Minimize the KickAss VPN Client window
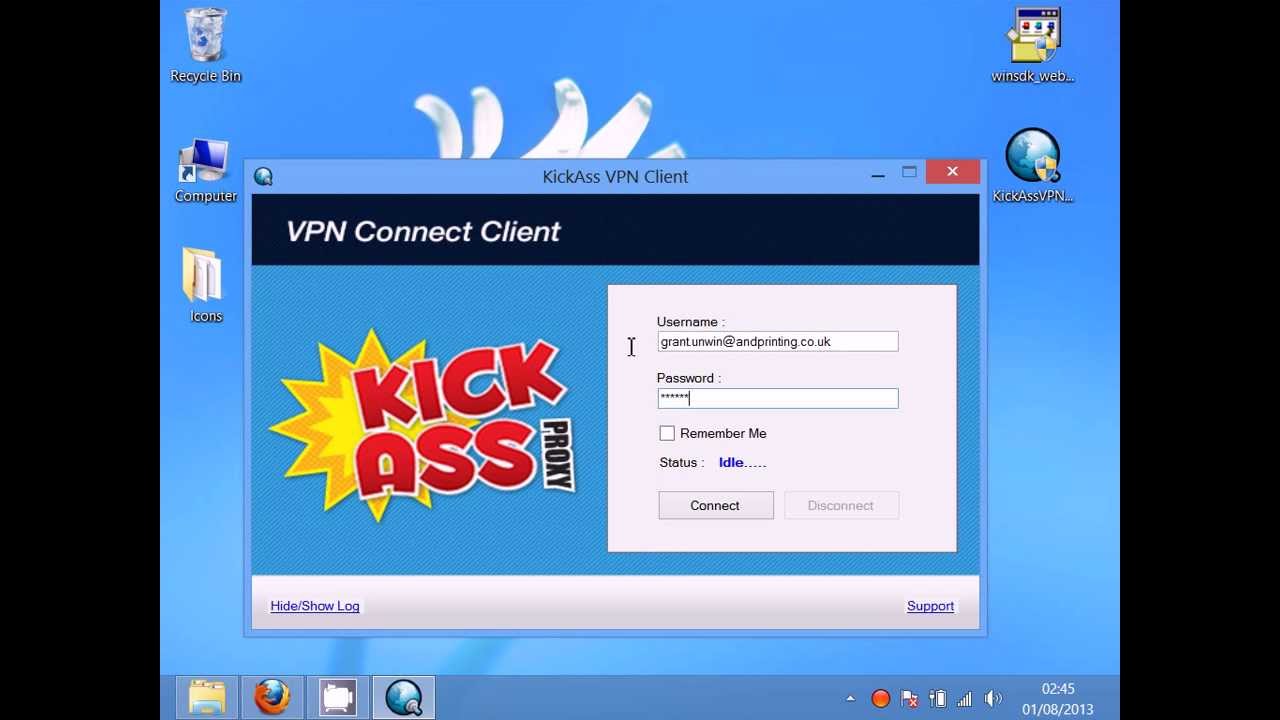This screenshot has height=720, width=1280. click(x=878, y=174)
